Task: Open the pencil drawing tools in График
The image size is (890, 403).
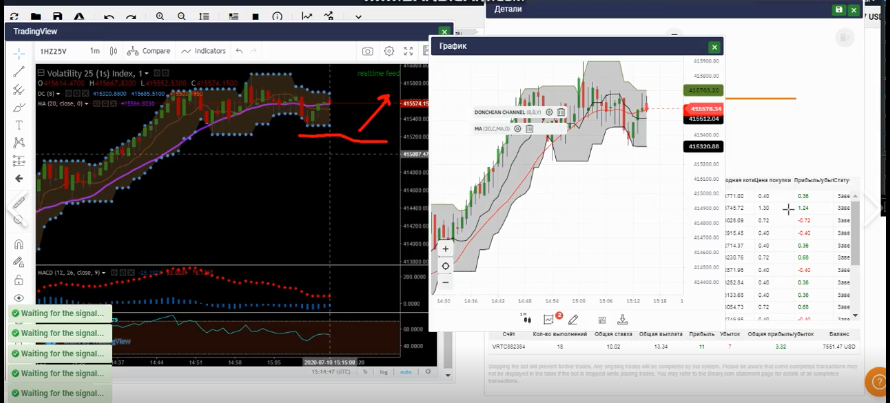Action: coord(573,320)
